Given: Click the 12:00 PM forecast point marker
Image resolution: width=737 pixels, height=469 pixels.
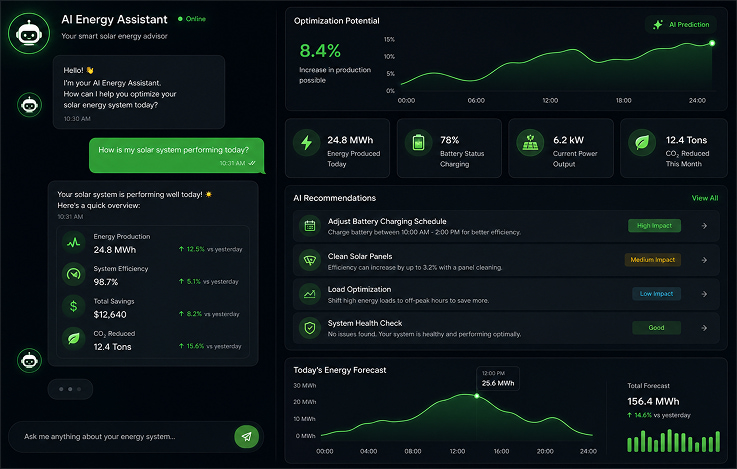Looking at the screenshot, I should [477, 396].
